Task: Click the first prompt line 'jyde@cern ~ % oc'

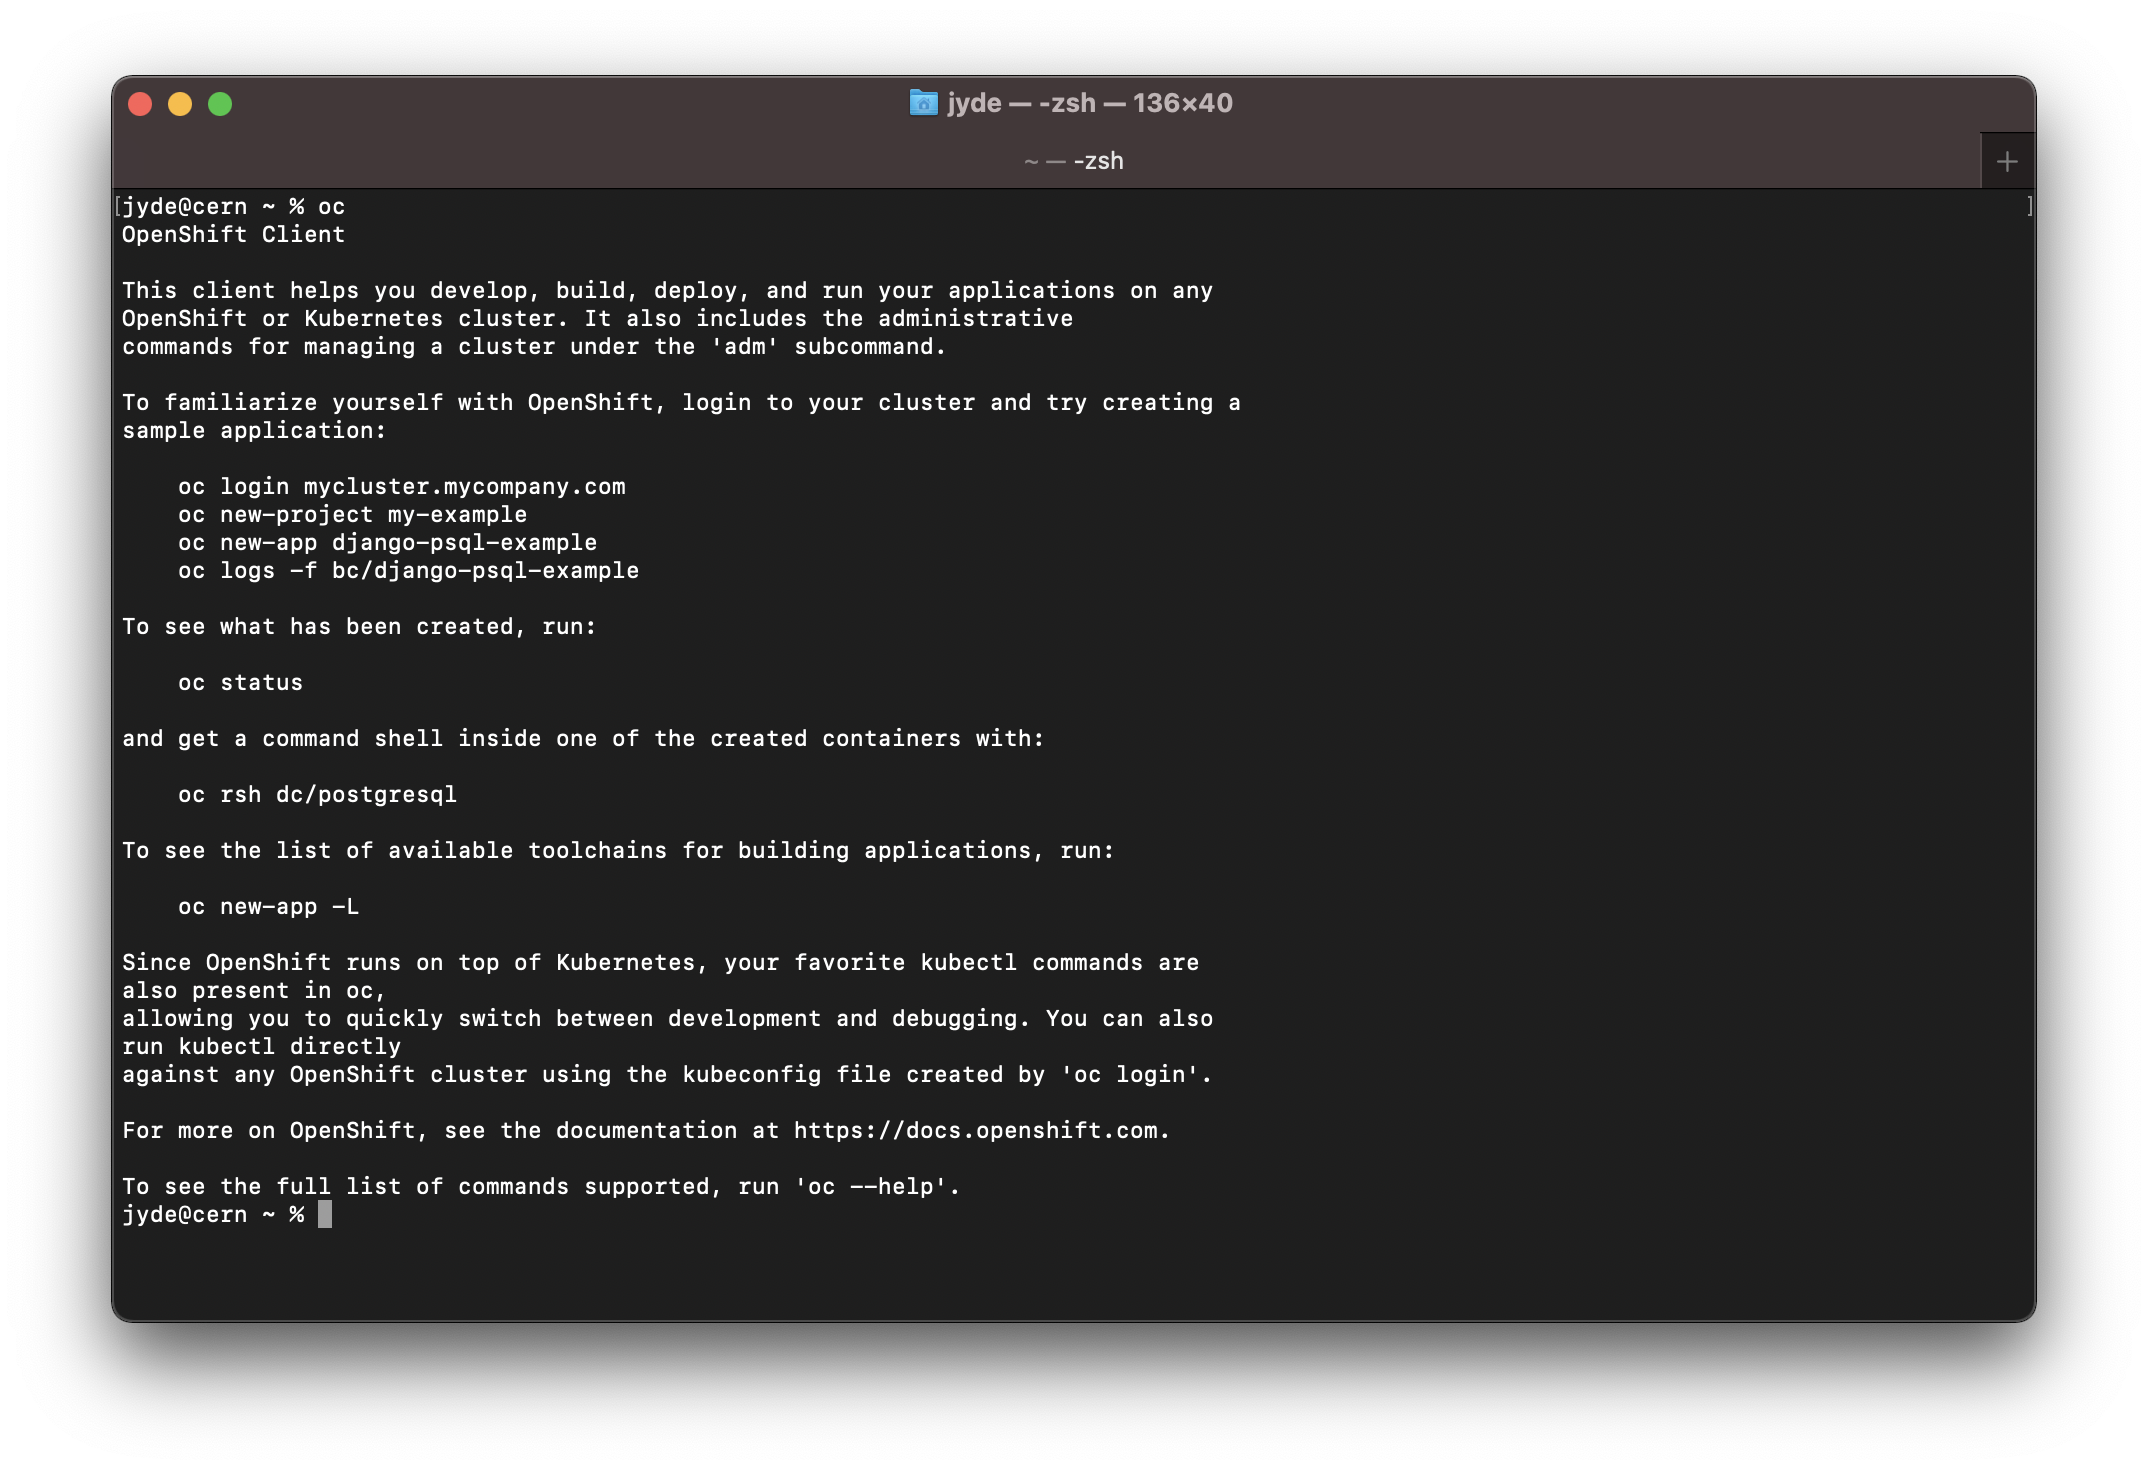Action: 234,207
